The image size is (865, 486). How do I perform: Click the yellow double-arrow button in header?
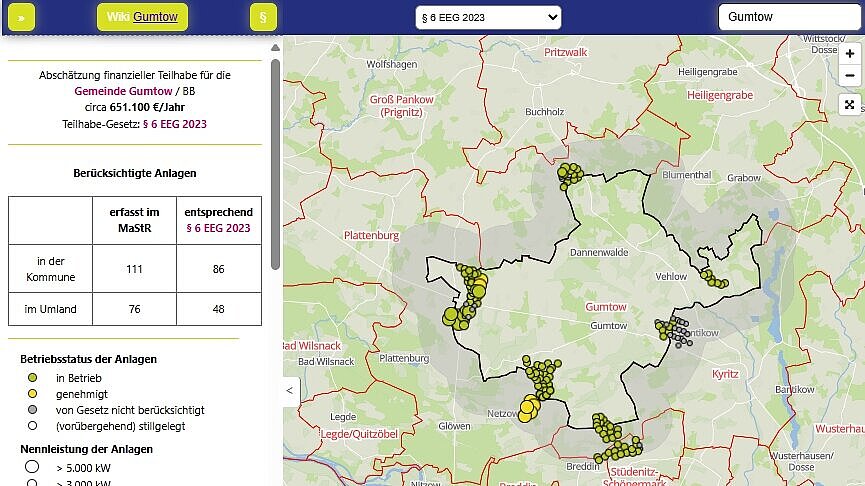pyautogui.click(x=22, y=17)
